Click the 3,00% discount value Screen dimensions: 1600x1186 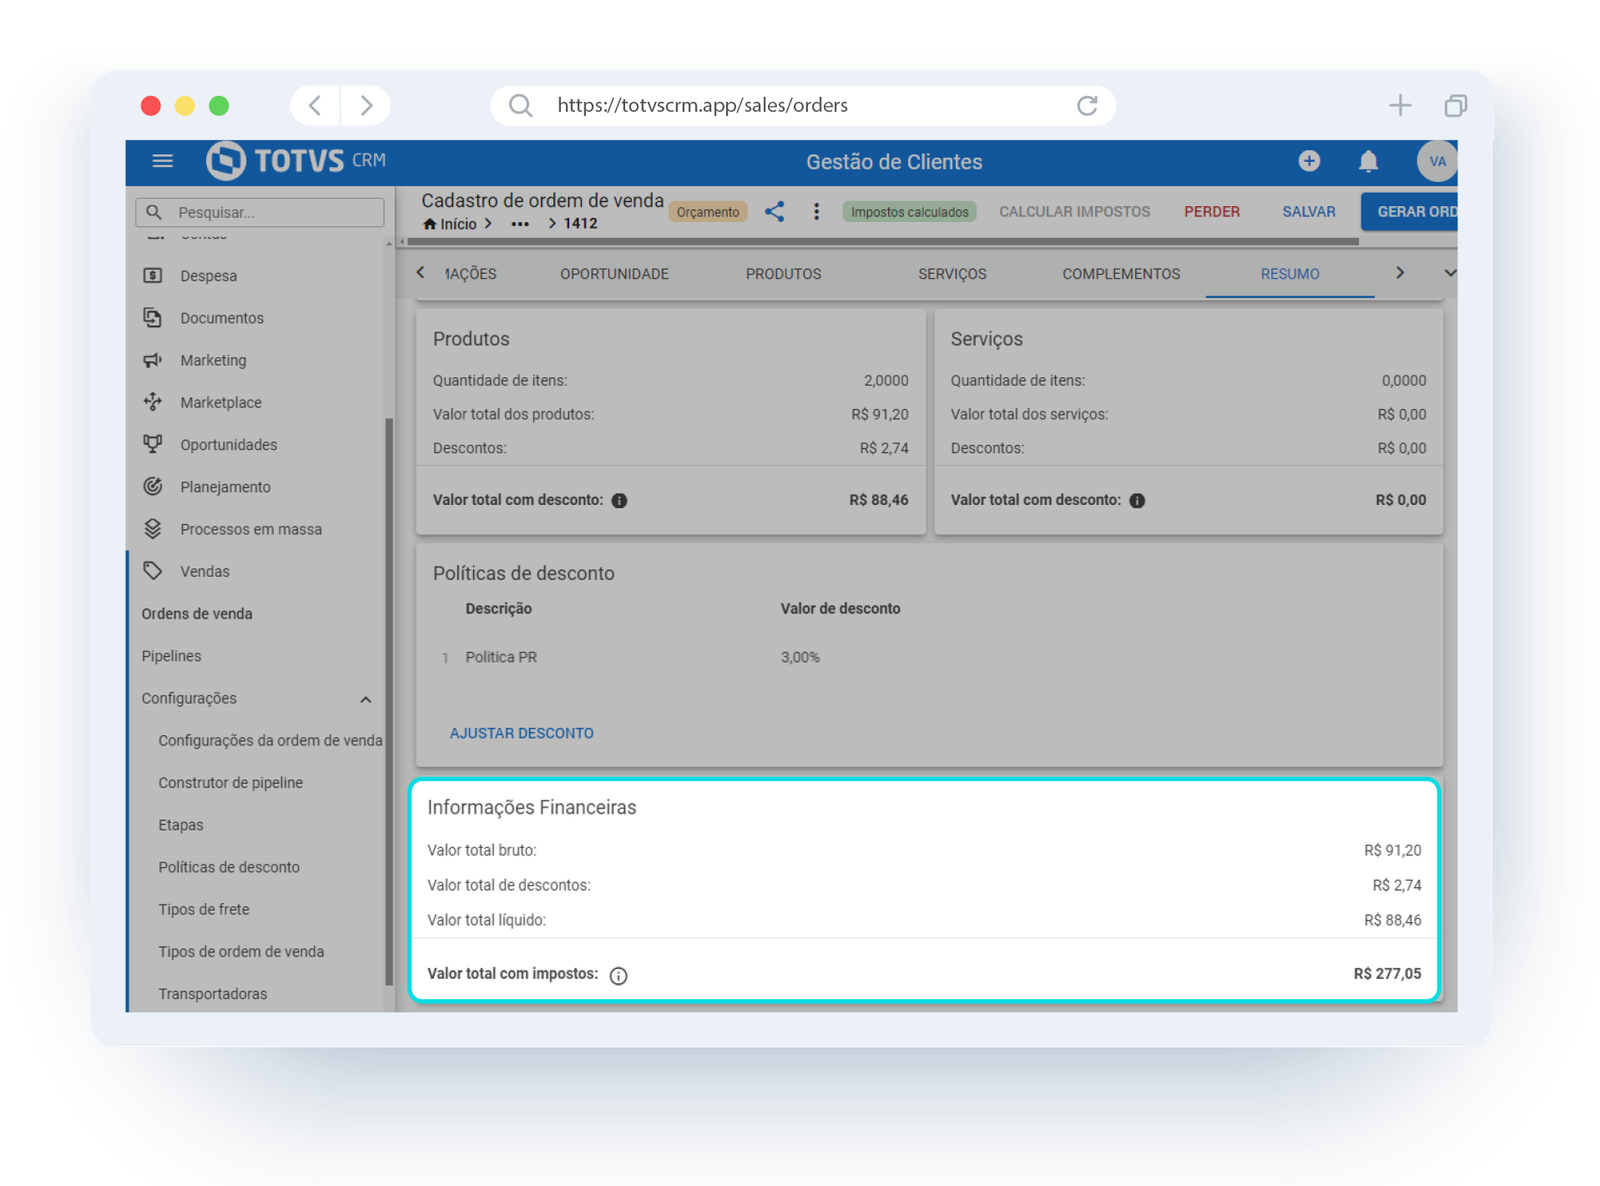800,657
